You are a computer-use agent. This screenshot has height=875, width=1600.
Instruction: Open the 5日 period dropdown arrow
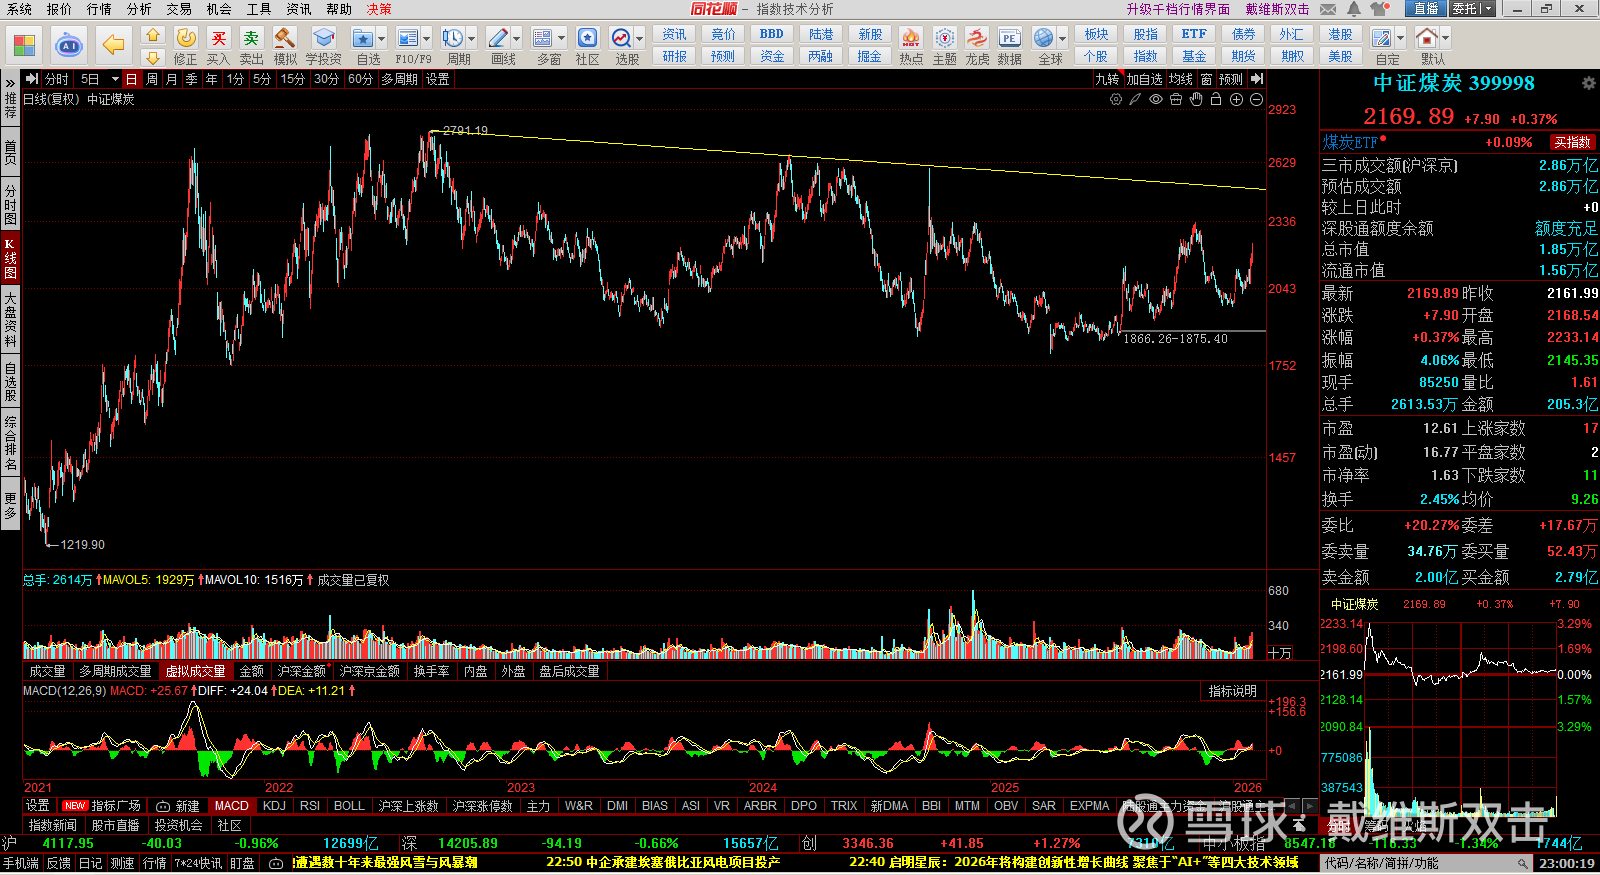[x=115, y=79]
